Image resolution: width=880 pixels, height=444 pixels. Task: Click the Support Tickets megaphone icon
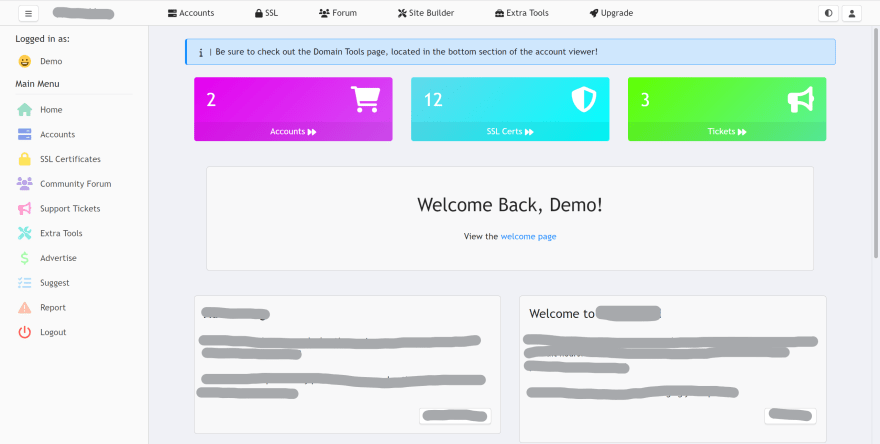[25, 208]
